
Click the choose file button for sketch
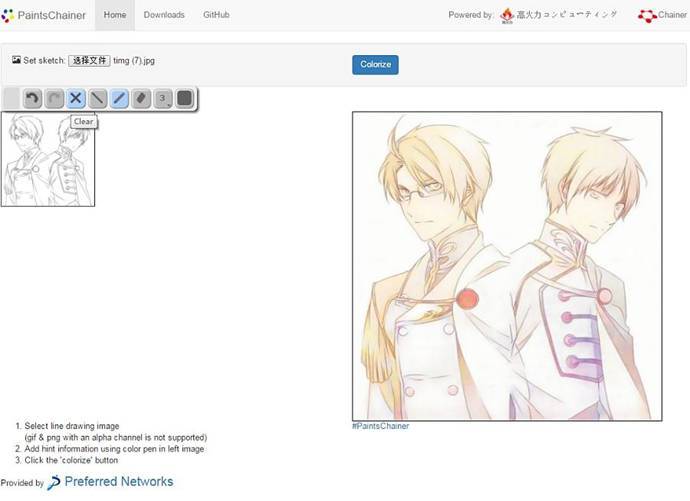click(89, 61)
